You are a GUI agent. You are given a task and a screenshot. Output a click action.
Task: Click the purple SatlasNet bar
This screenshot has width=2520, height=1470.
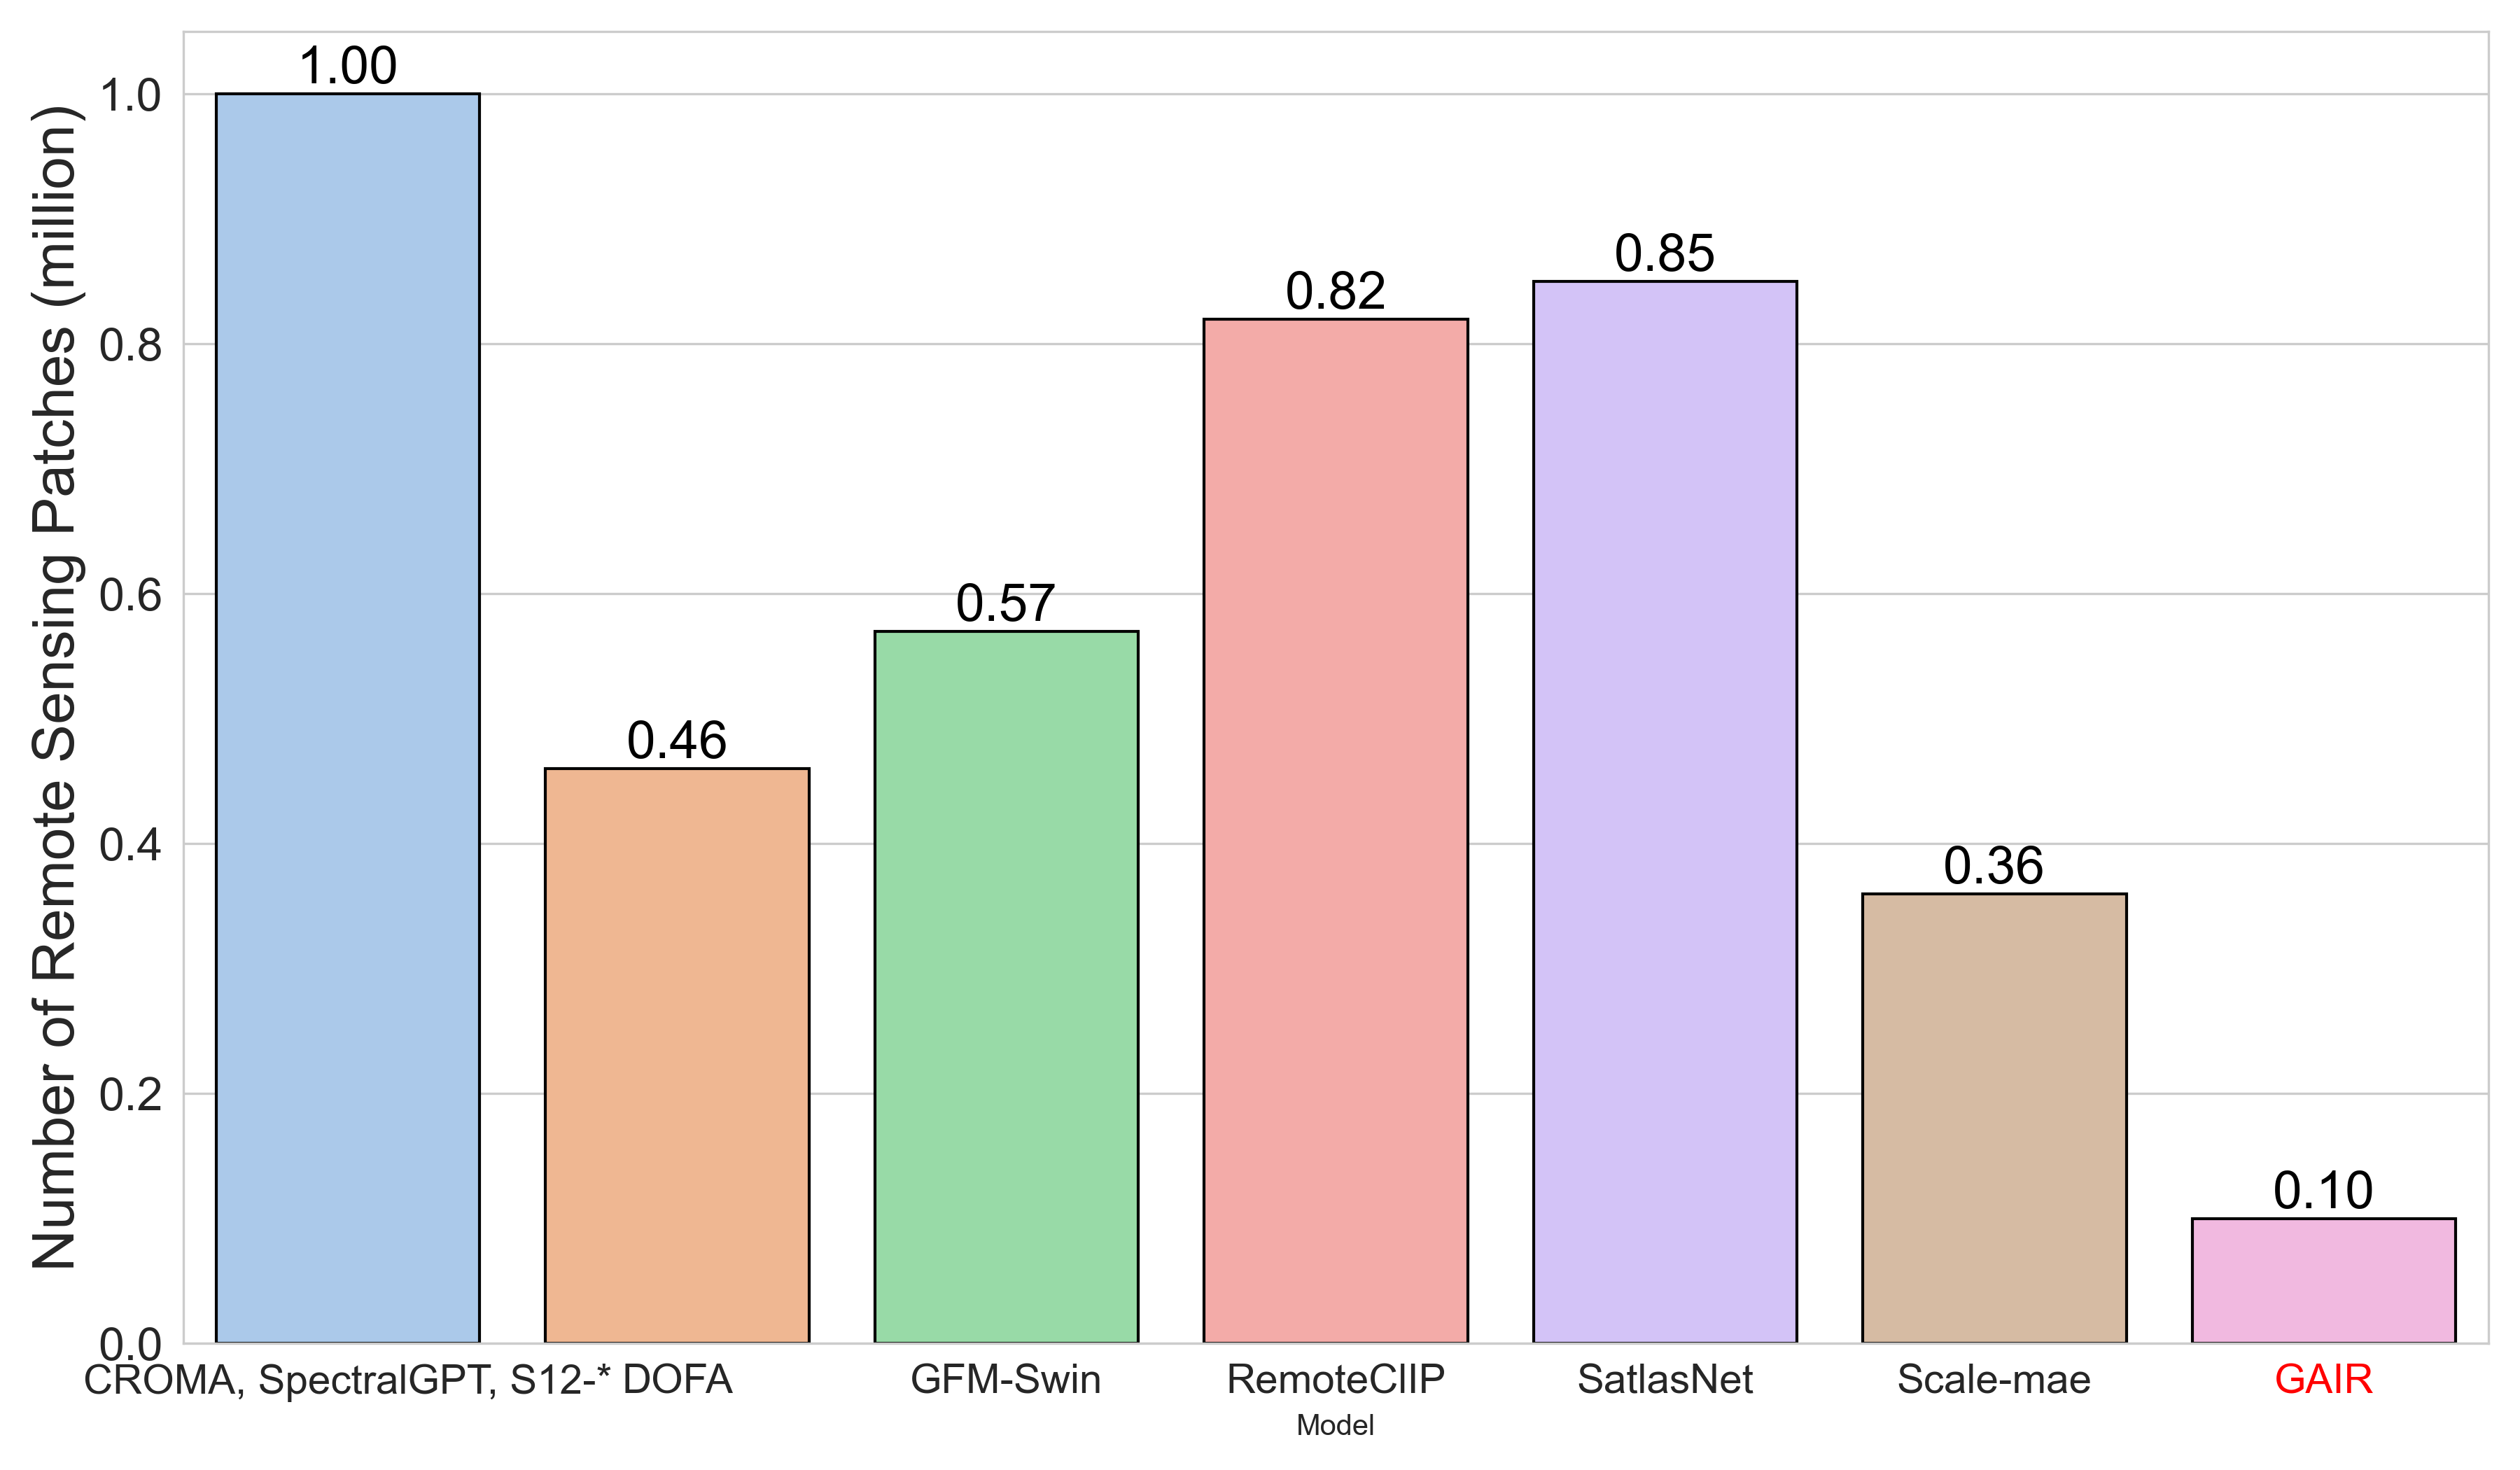point(1664,811)
